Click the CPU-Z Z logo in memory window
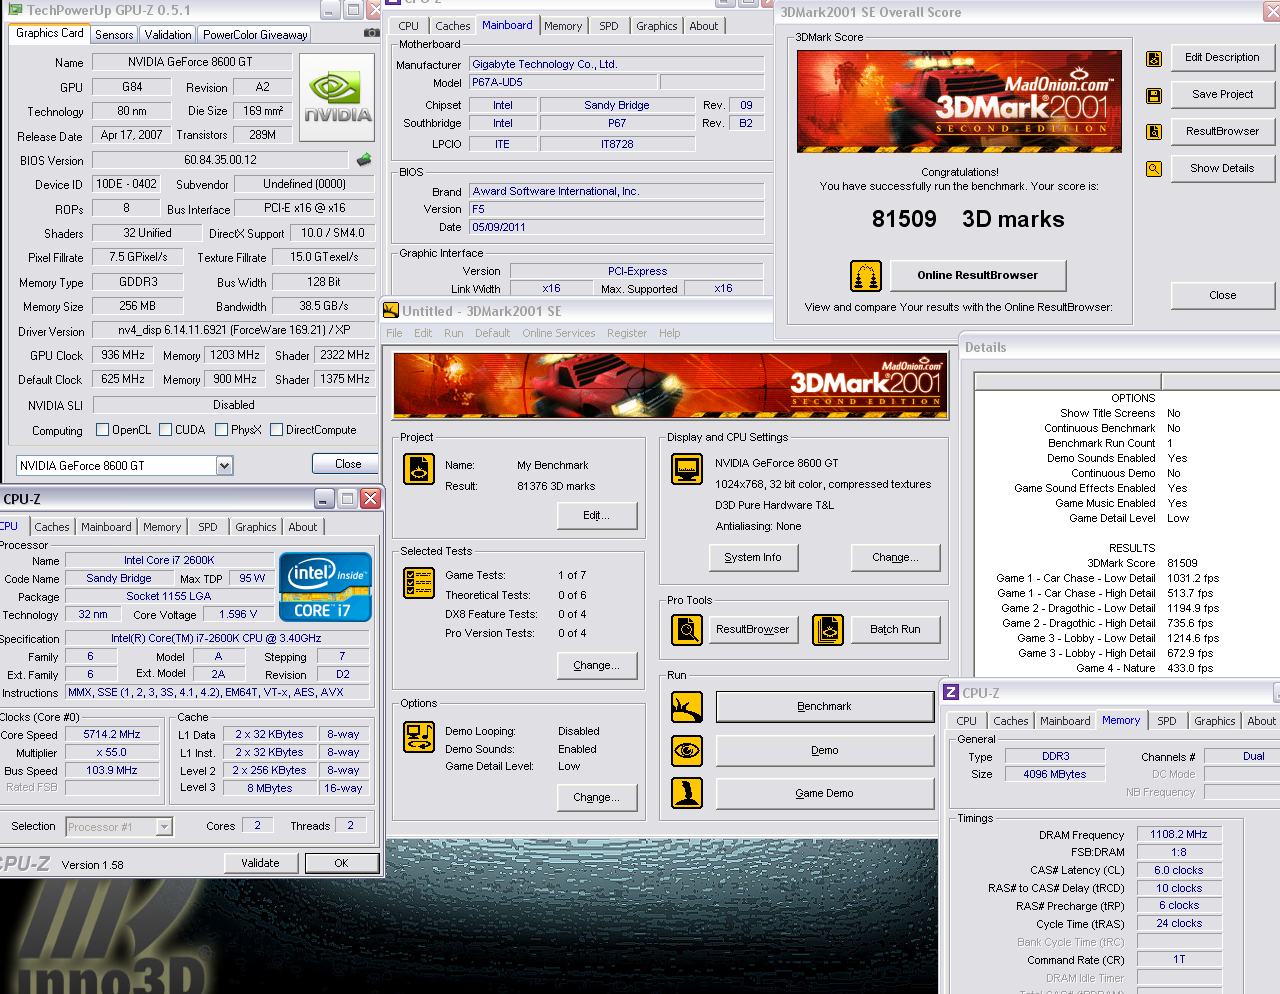This screenshot has height=994, width=1280. 951,693
